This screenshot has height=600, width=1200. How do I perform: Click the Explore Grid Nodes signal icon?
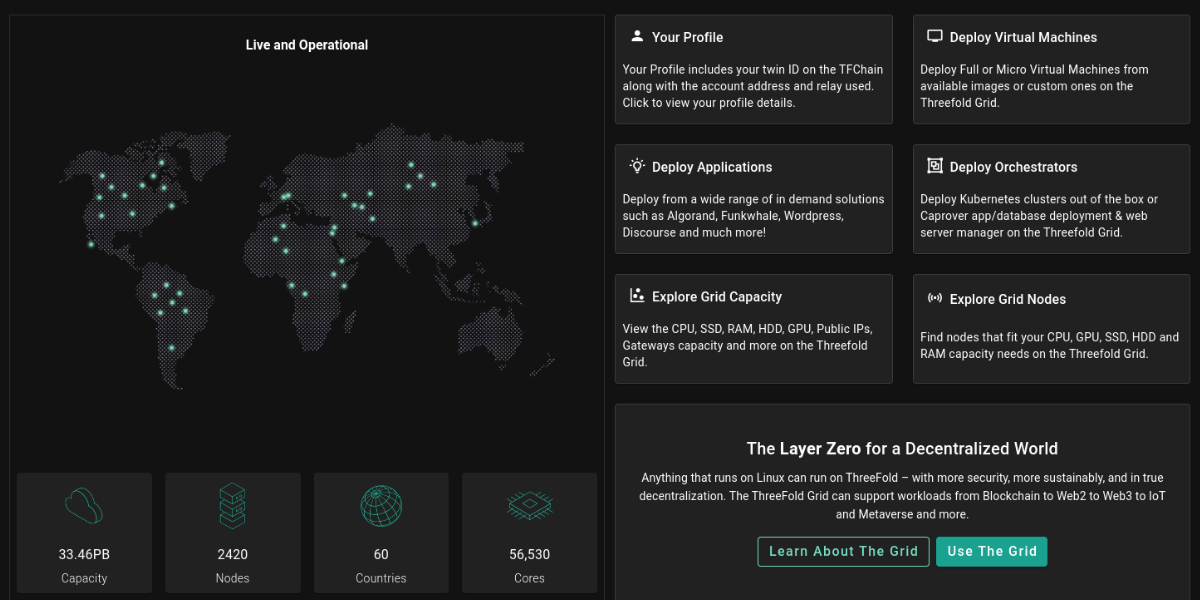coord(935,298)
